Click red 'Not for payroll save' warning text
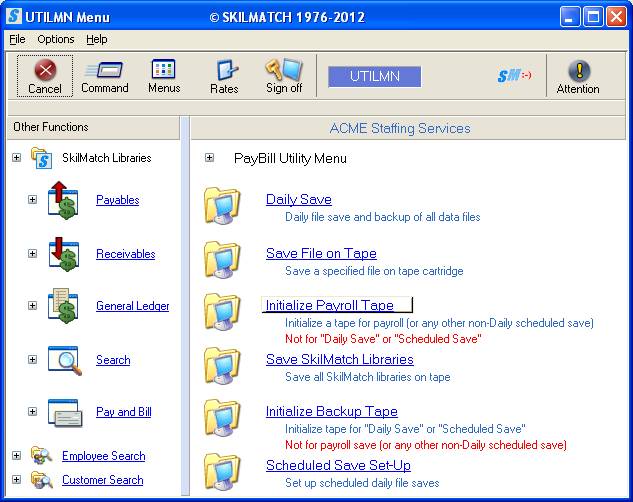The height and width of the screenshot is (502, 633). (425, 445)
